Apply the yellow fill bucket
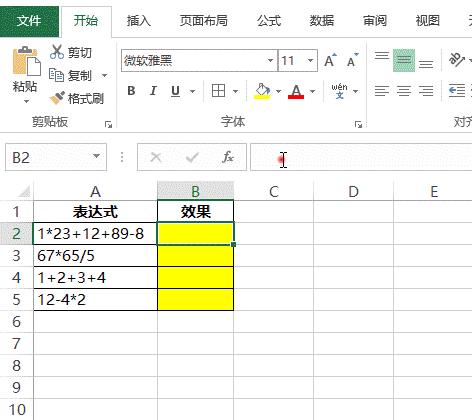The height and width of the screenshot is (420, 472). pyautogui.click(x=262, y=91)
